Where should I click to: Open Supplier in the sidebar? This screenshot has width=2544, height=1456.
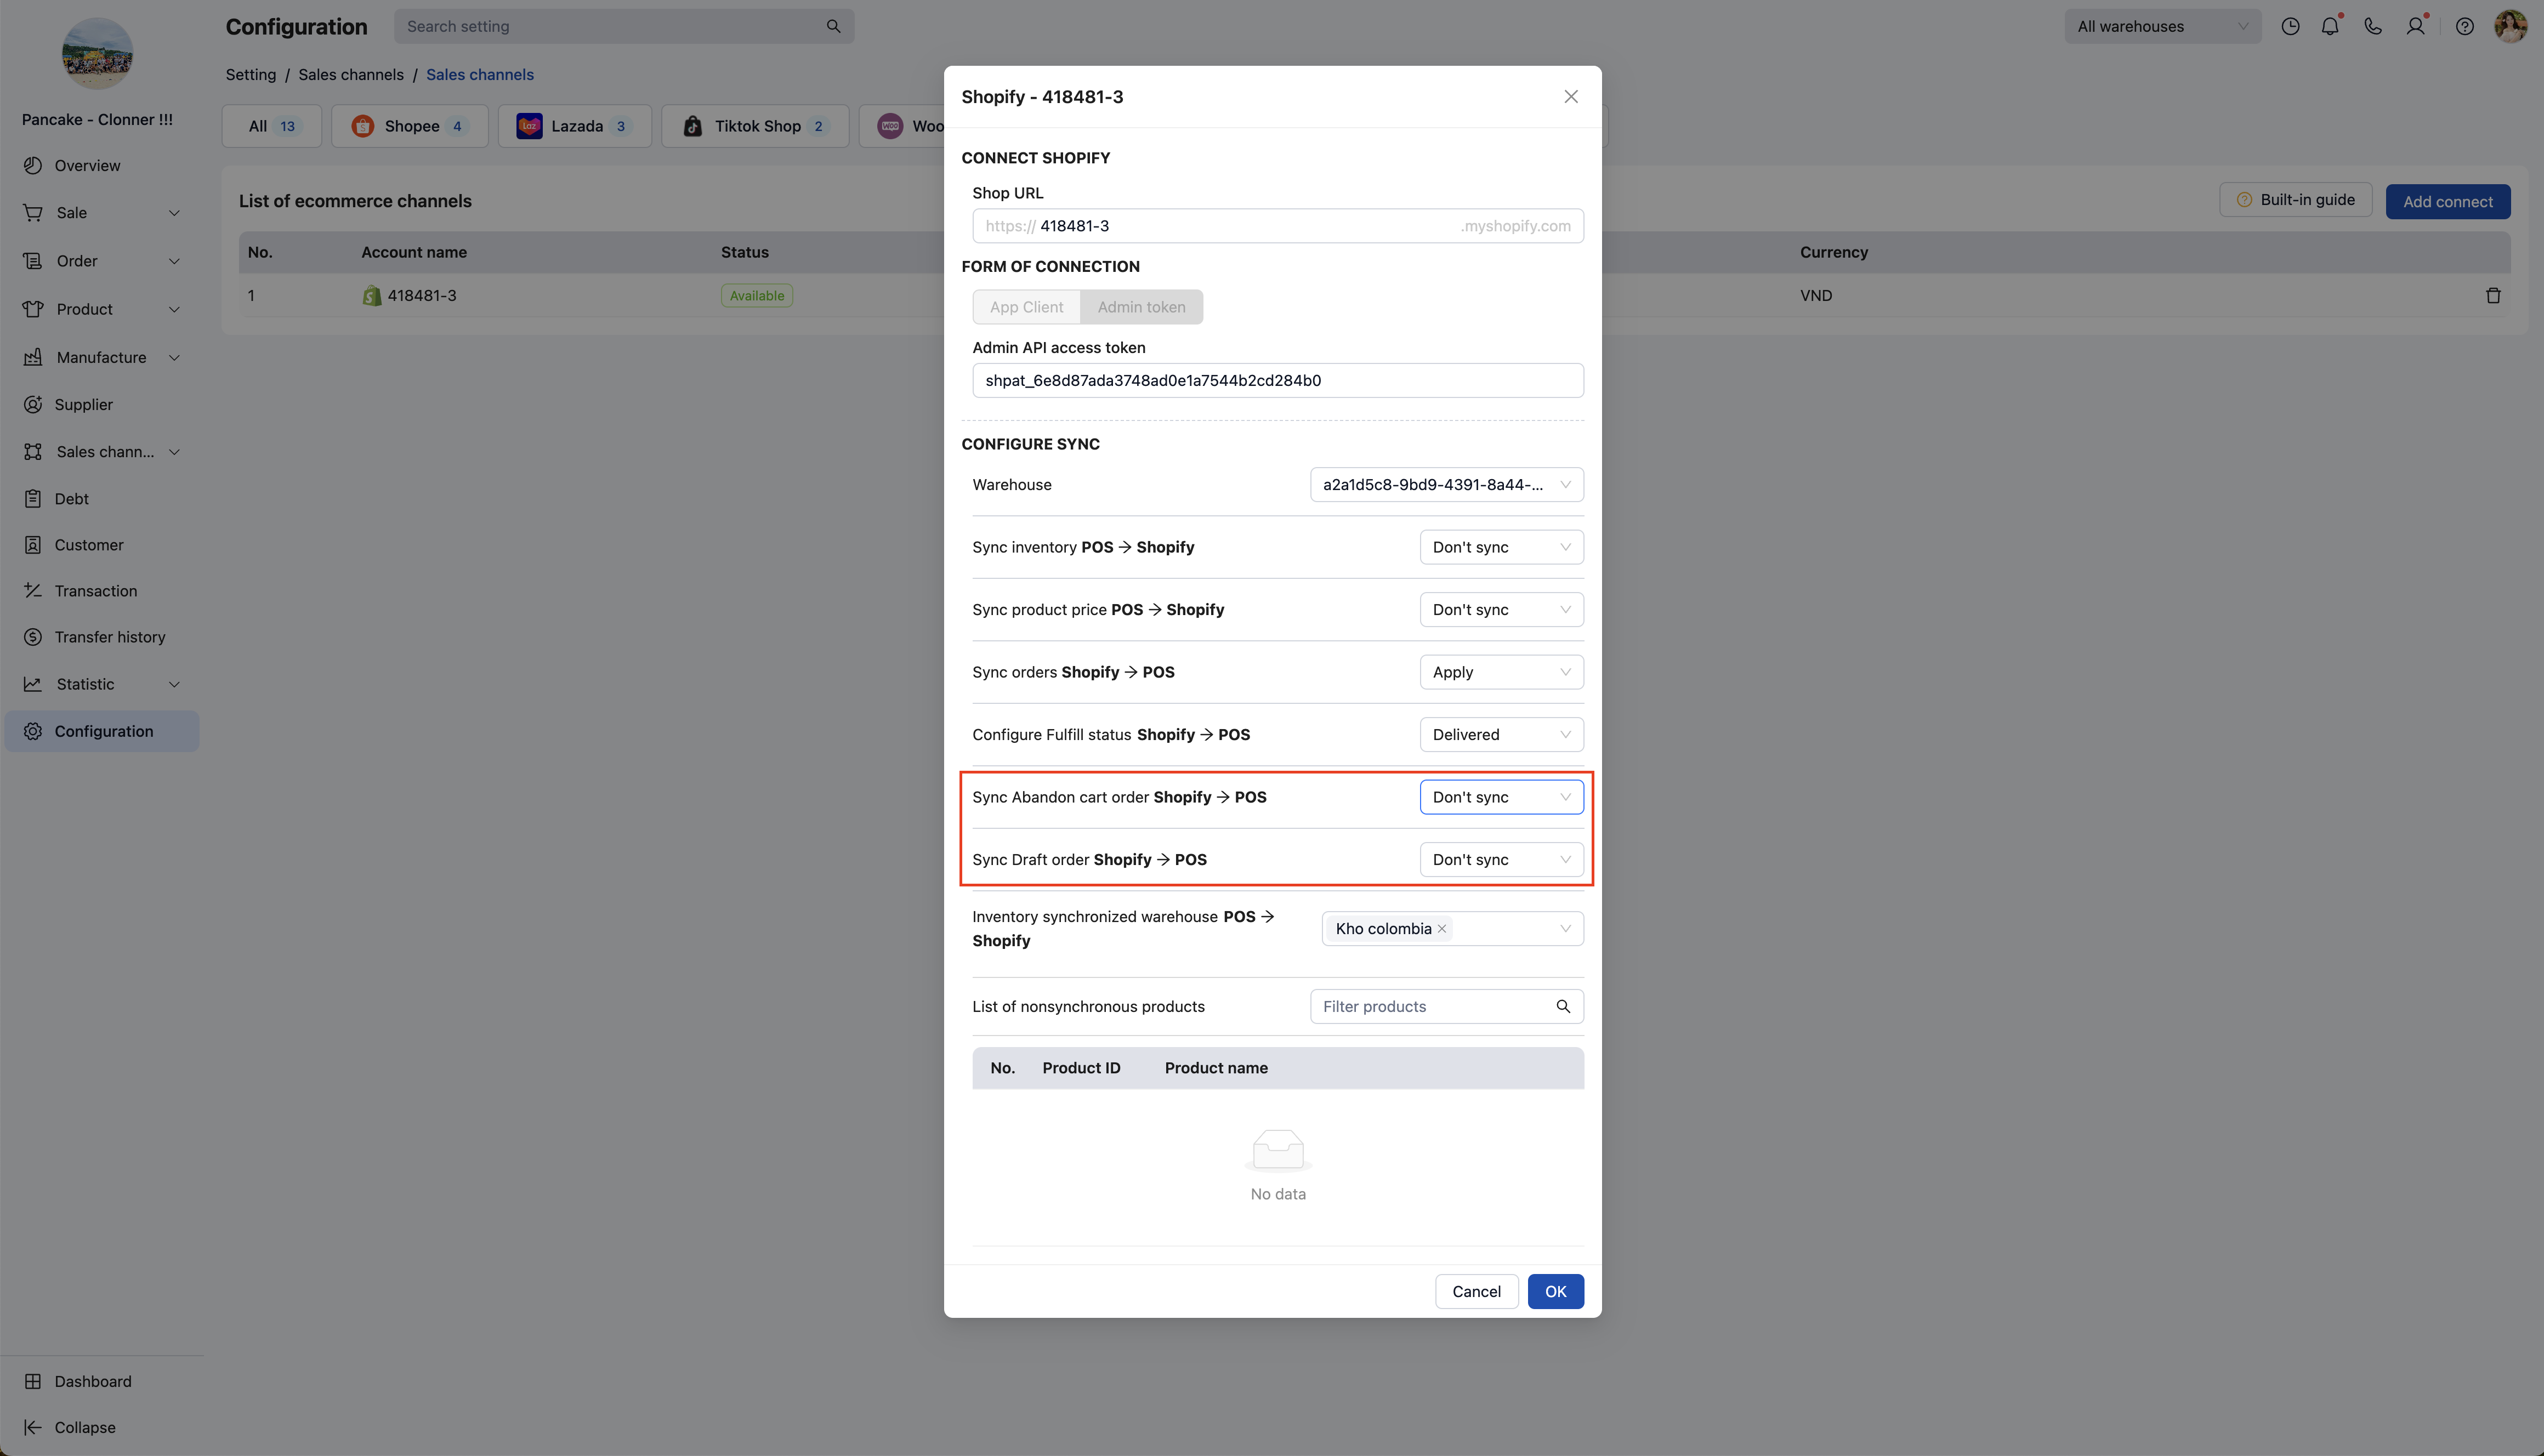coord(102,404)
